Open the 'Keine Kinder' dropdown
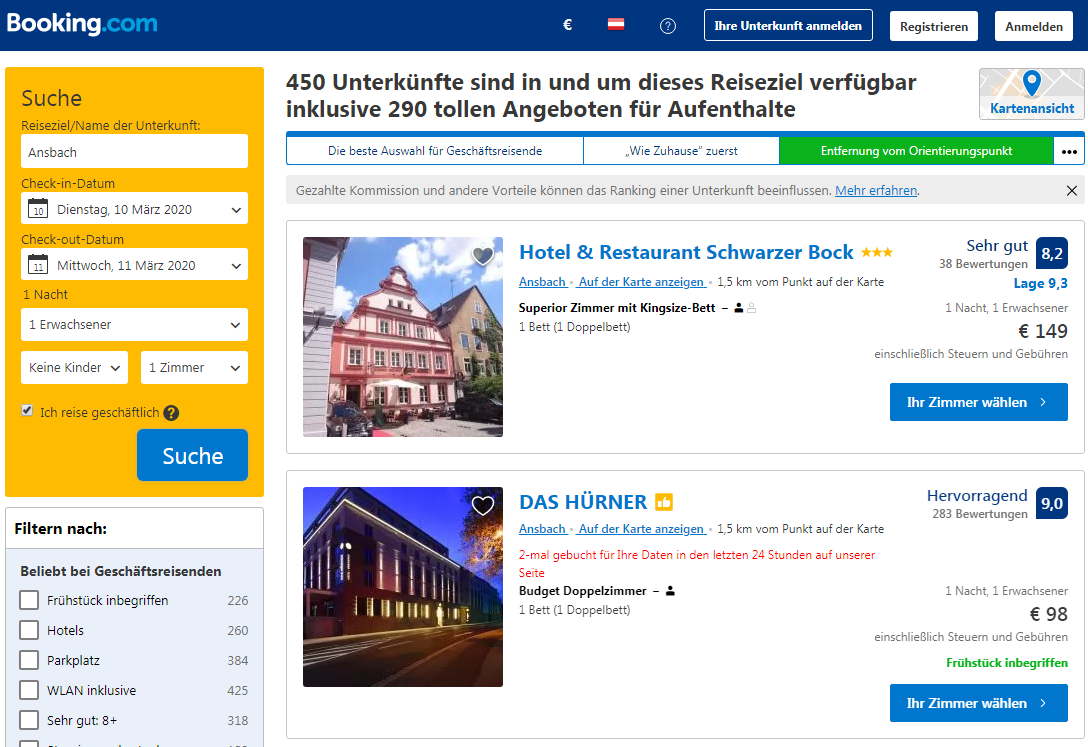1088x747 pixels. [x=75, y=368]
